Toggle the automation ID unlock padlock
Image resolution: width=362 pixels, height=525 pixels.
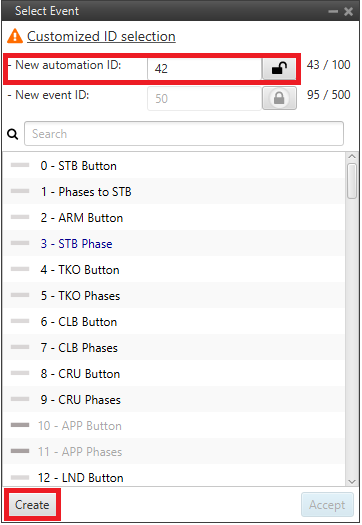279,69
